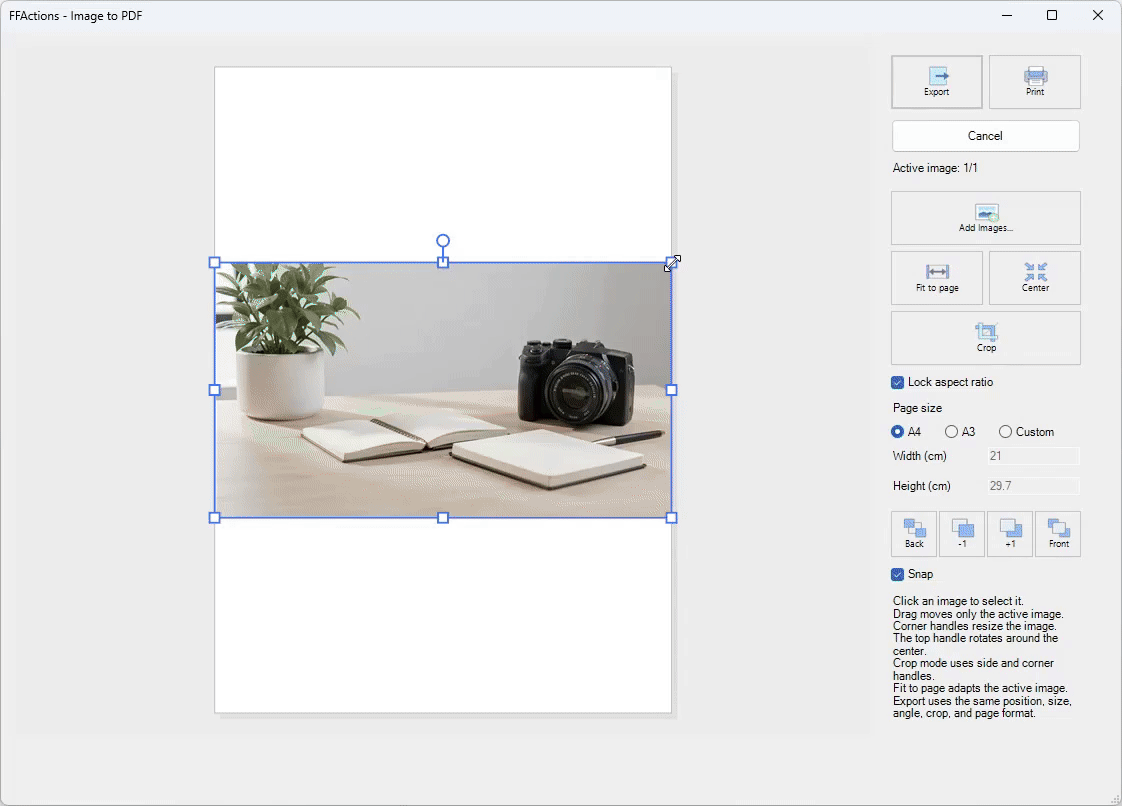Click 'Active image: 1/1' text
The image size is (1122, 806).
click(x=935, y=168)
